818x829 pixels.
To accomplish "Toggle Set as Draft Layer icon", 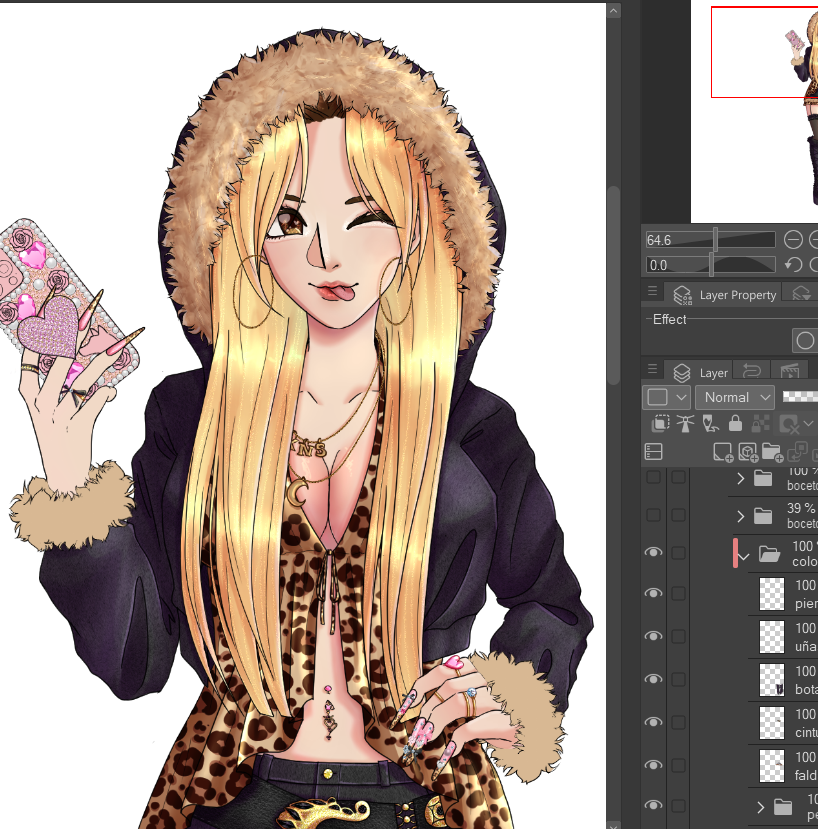I will point(710,424).
